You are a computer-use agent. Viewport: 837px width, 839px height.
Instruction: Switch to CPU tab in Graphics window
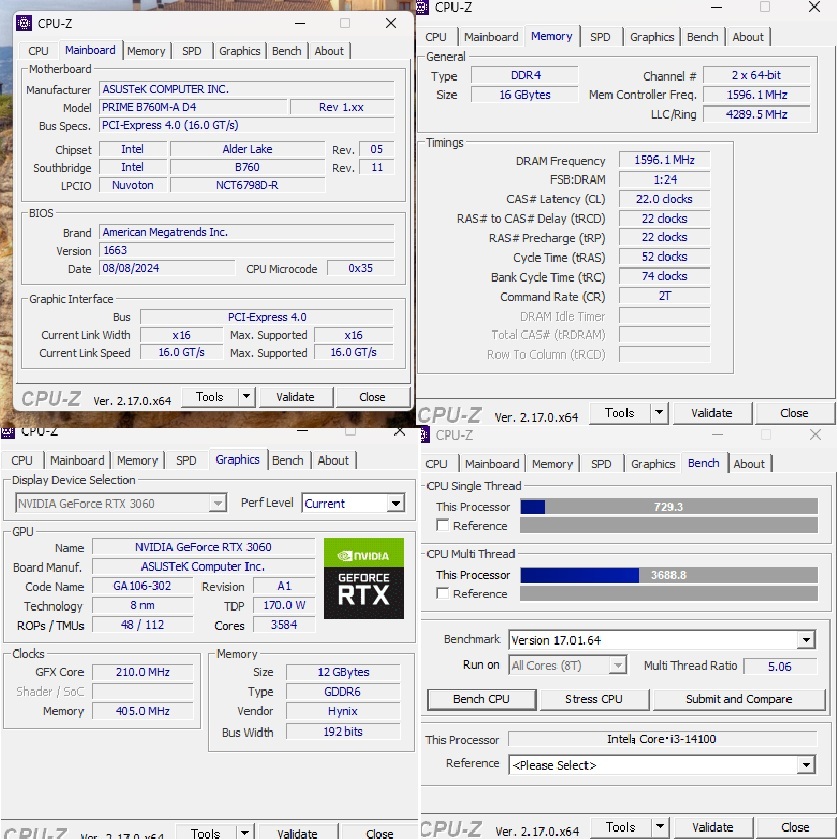[22, 460]
